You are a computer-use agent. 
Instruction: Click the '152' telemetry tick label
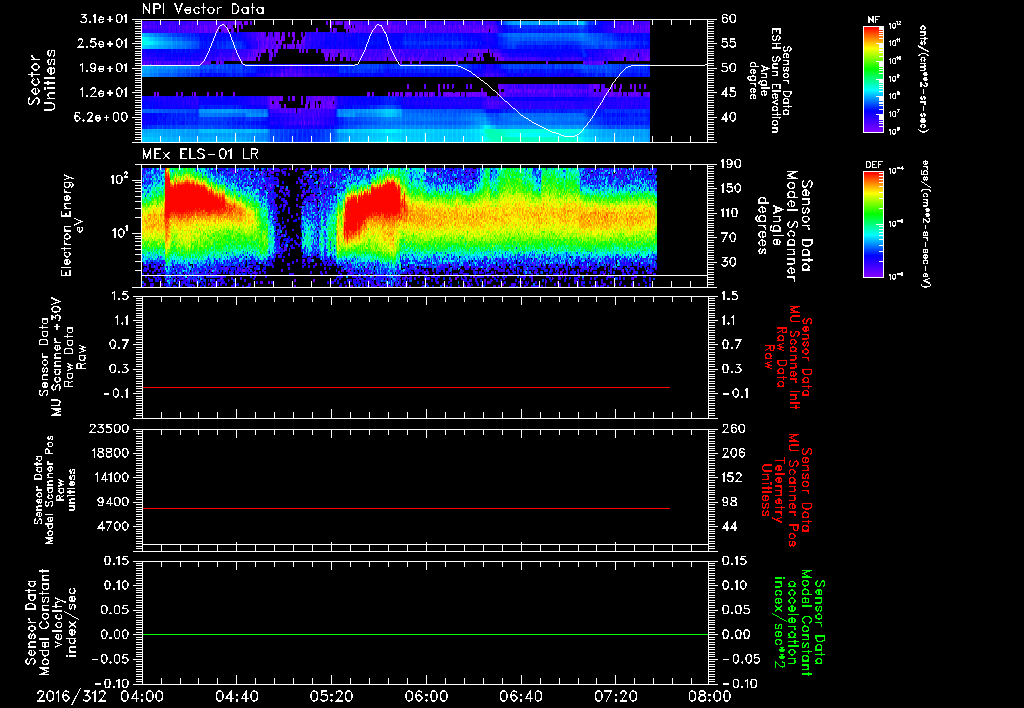coord(733,477)
